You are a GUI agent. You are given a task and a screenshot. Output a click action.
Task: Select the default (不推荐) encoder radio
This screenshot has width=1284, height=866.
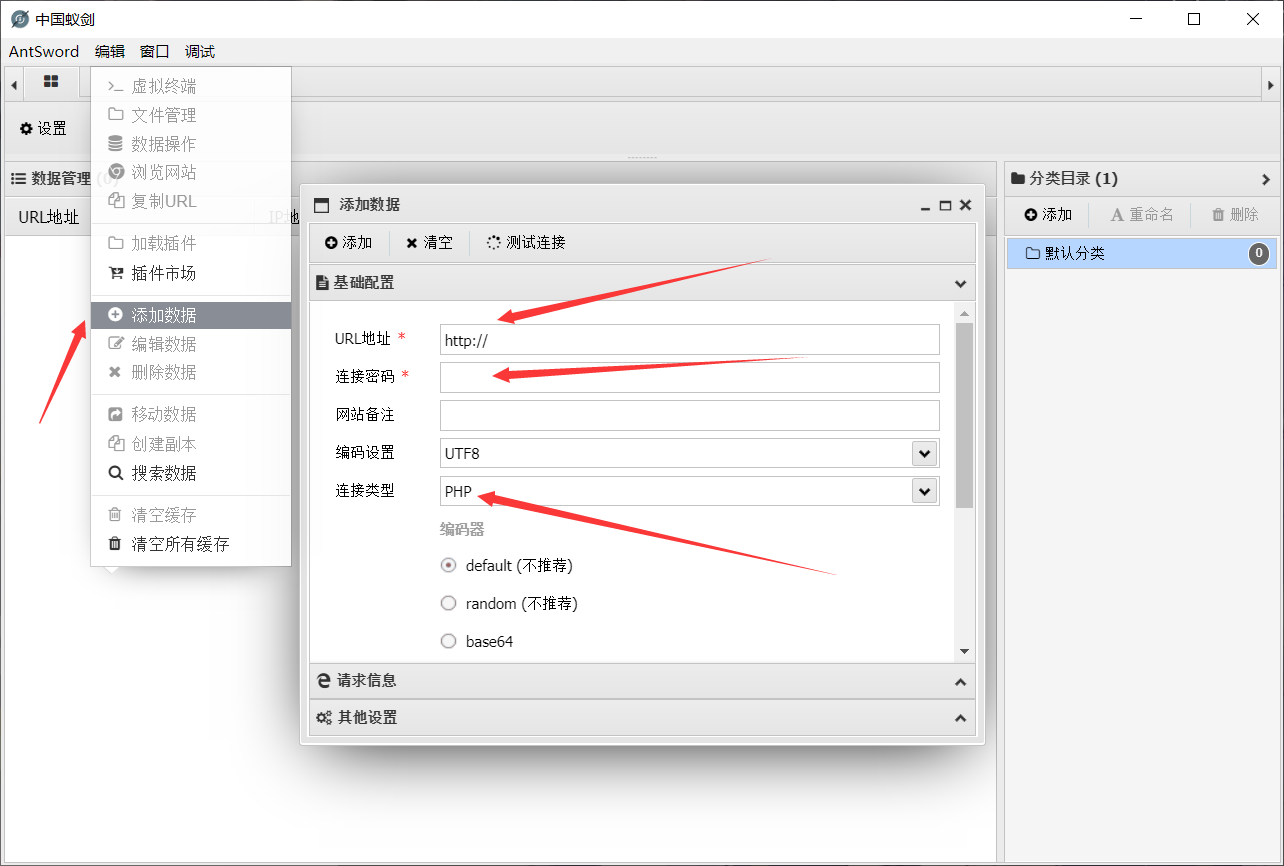pos(449,565)
